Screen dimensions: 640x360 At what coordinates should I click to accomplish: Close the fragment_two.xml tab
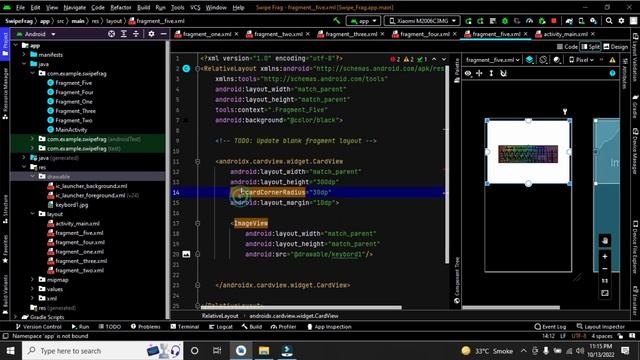coord(308,34)
